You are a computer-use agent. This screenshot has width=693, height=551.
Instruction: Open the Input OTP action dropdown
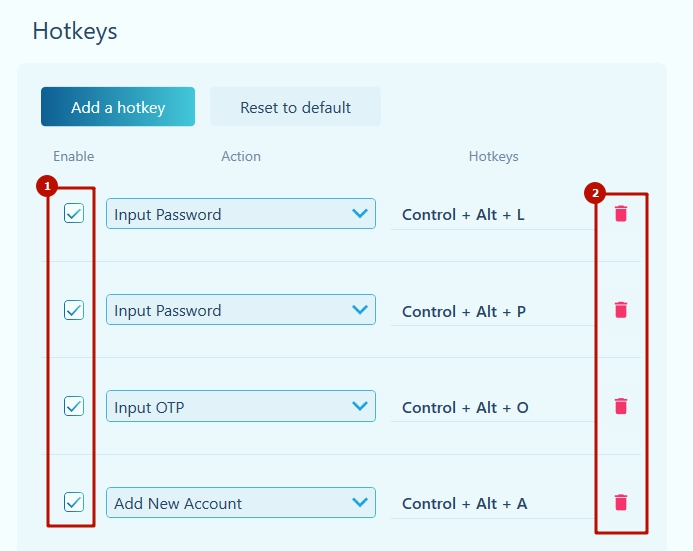(x=240, y=407)
